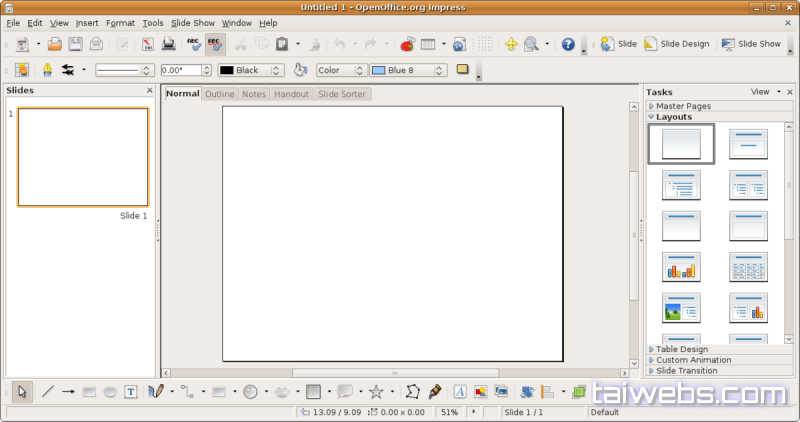Click the Stars shapes tool

[376, 392]
